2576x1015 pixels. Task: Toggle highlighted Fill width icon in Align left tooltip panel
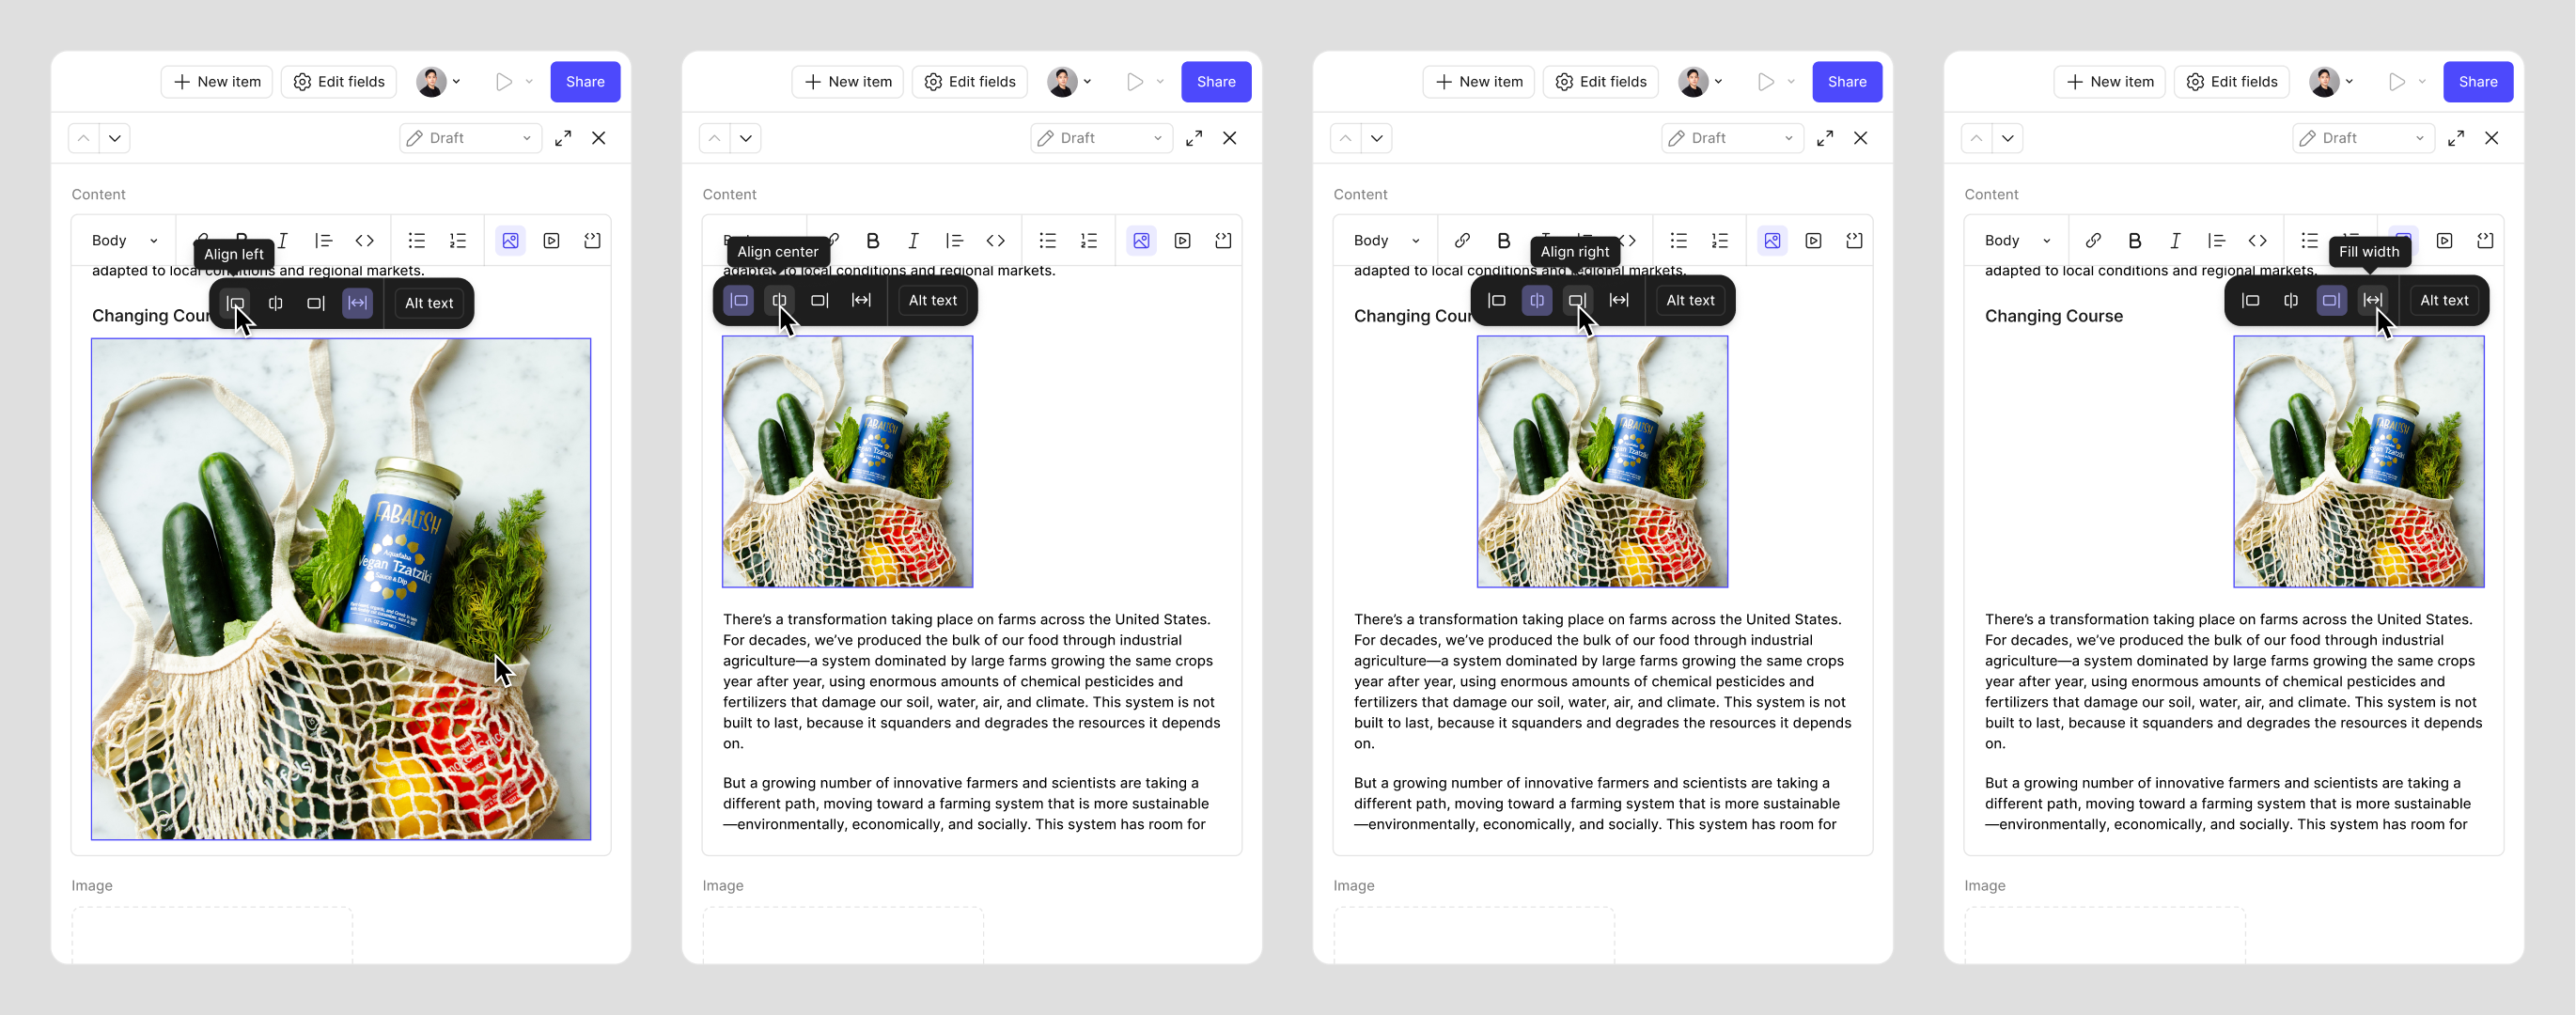click(357, 303)
